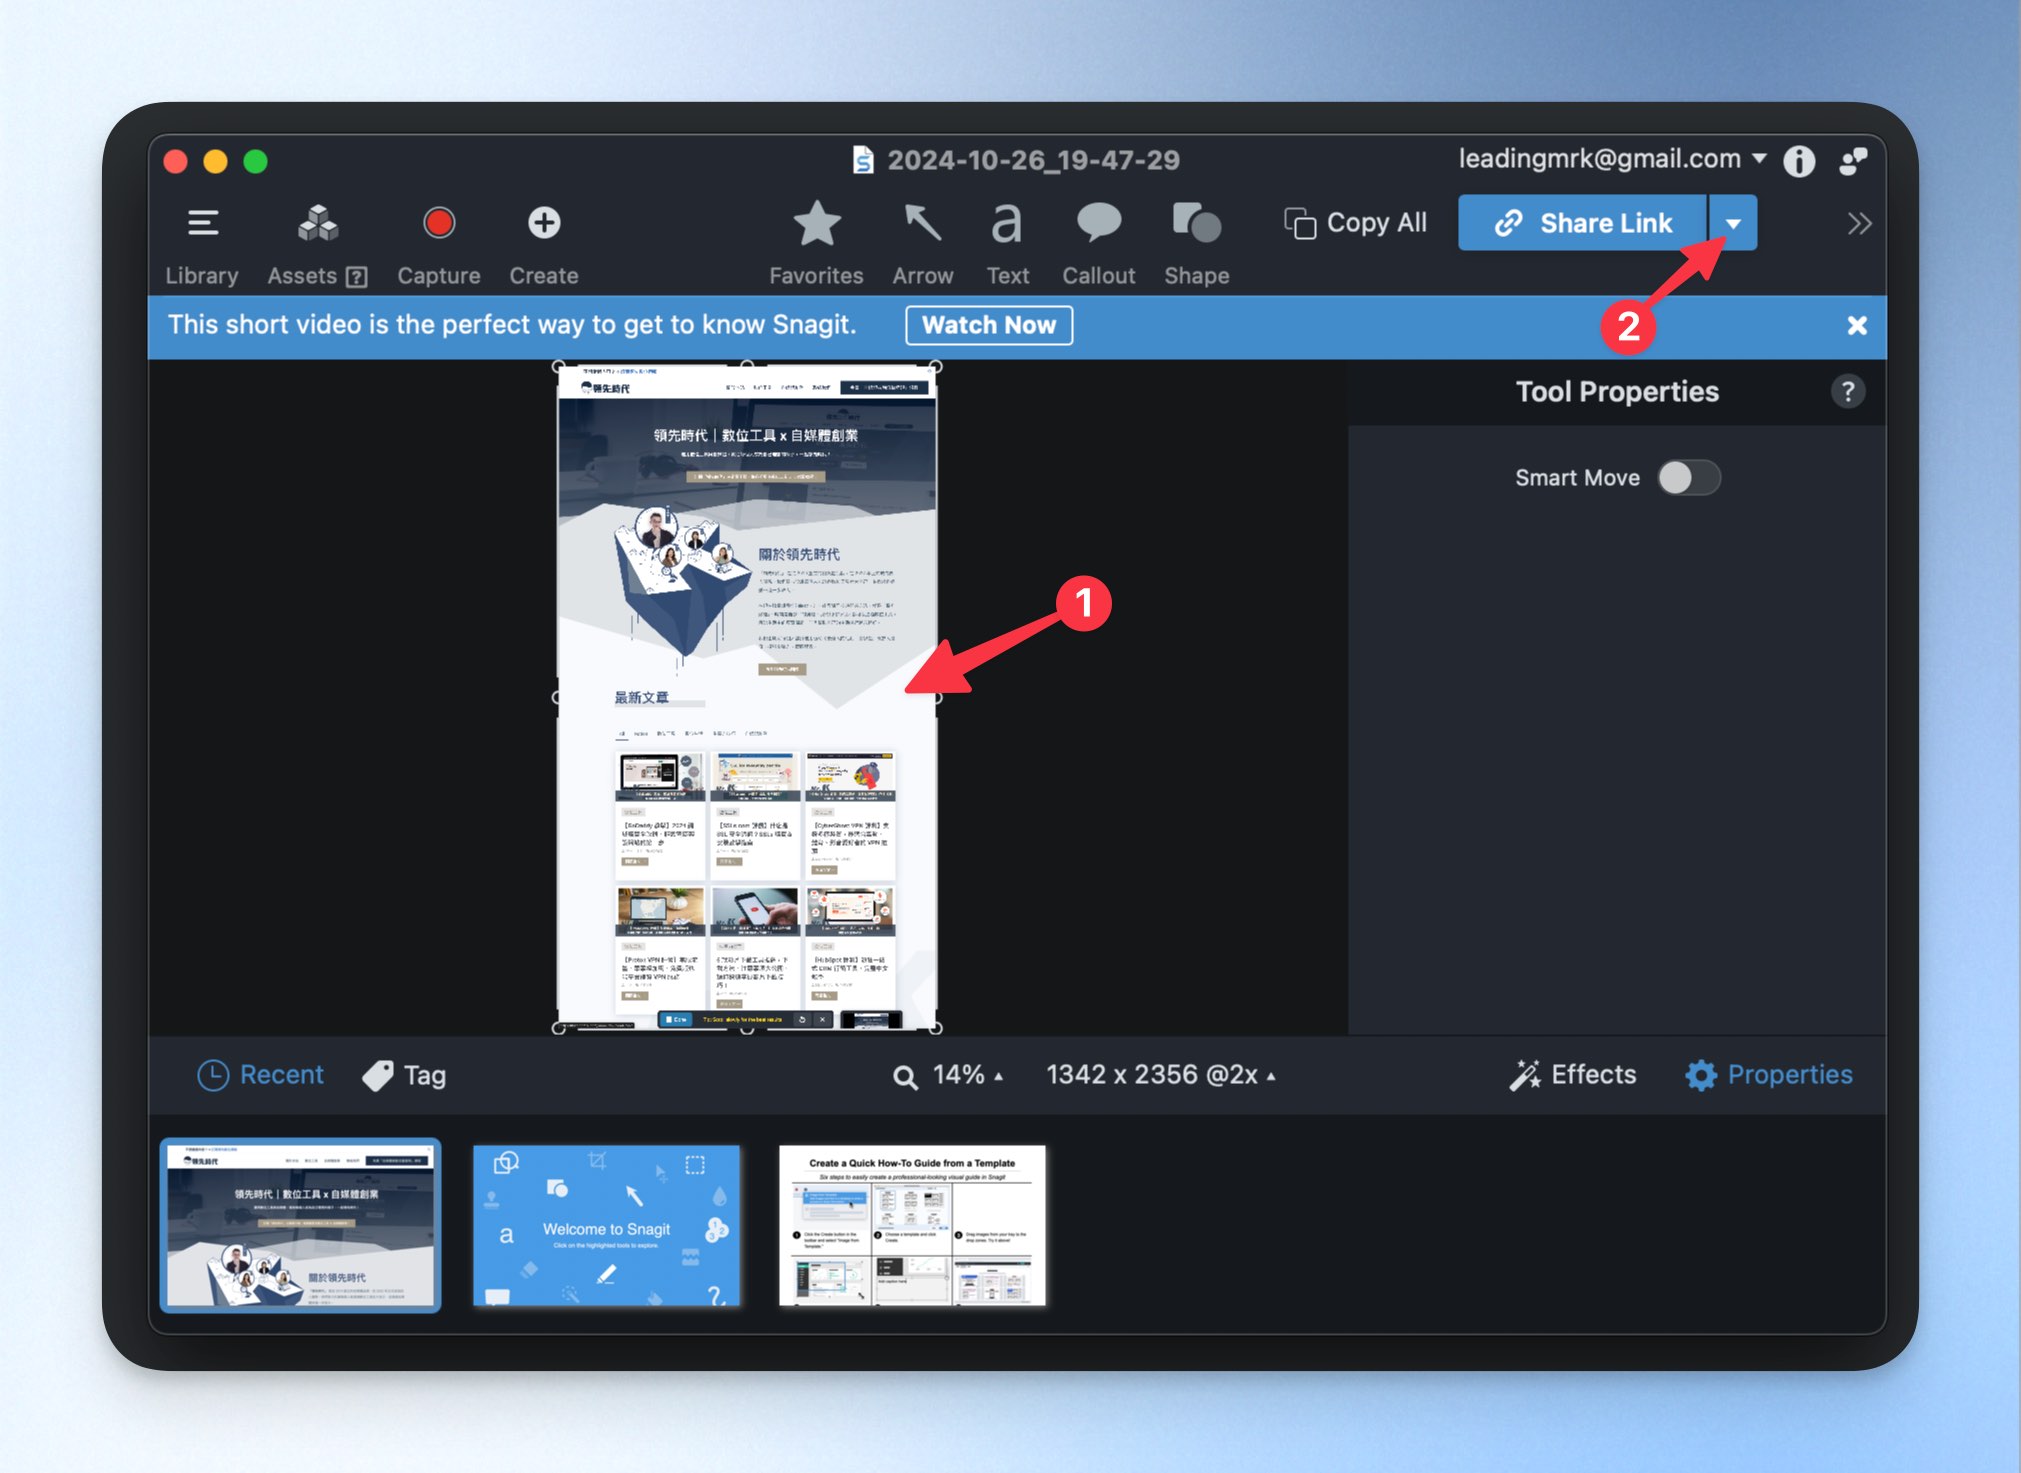Viewport: 2021px width, 1473px height.
Task: Open the 1342 x 2356 image size menu
Action: [1160, 1075]
